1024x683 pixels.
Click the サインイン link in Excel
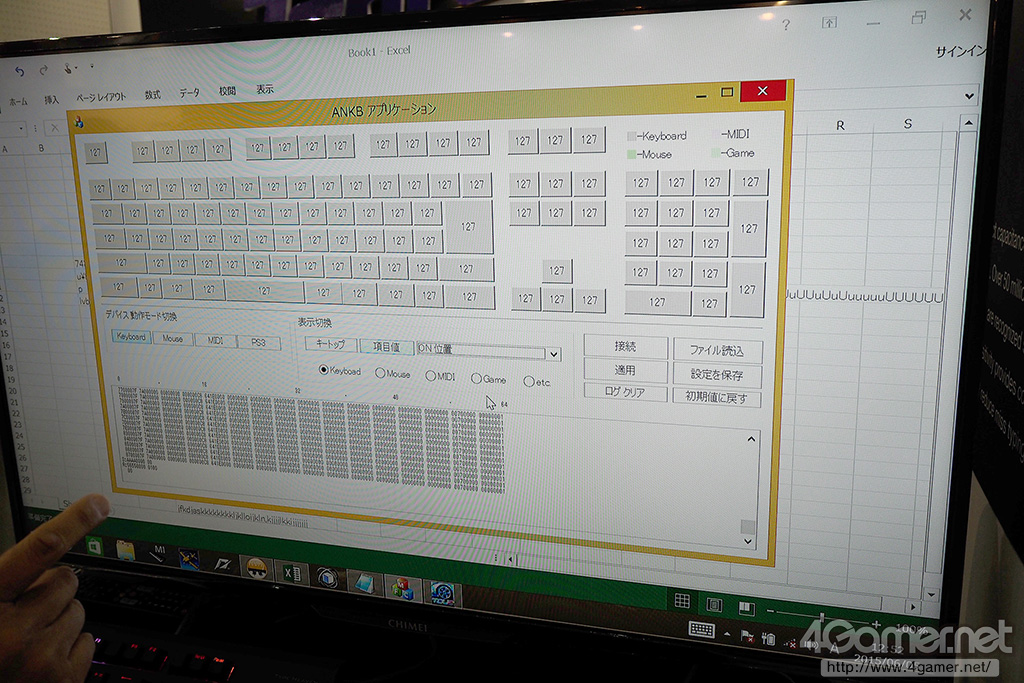coord(960,52)
